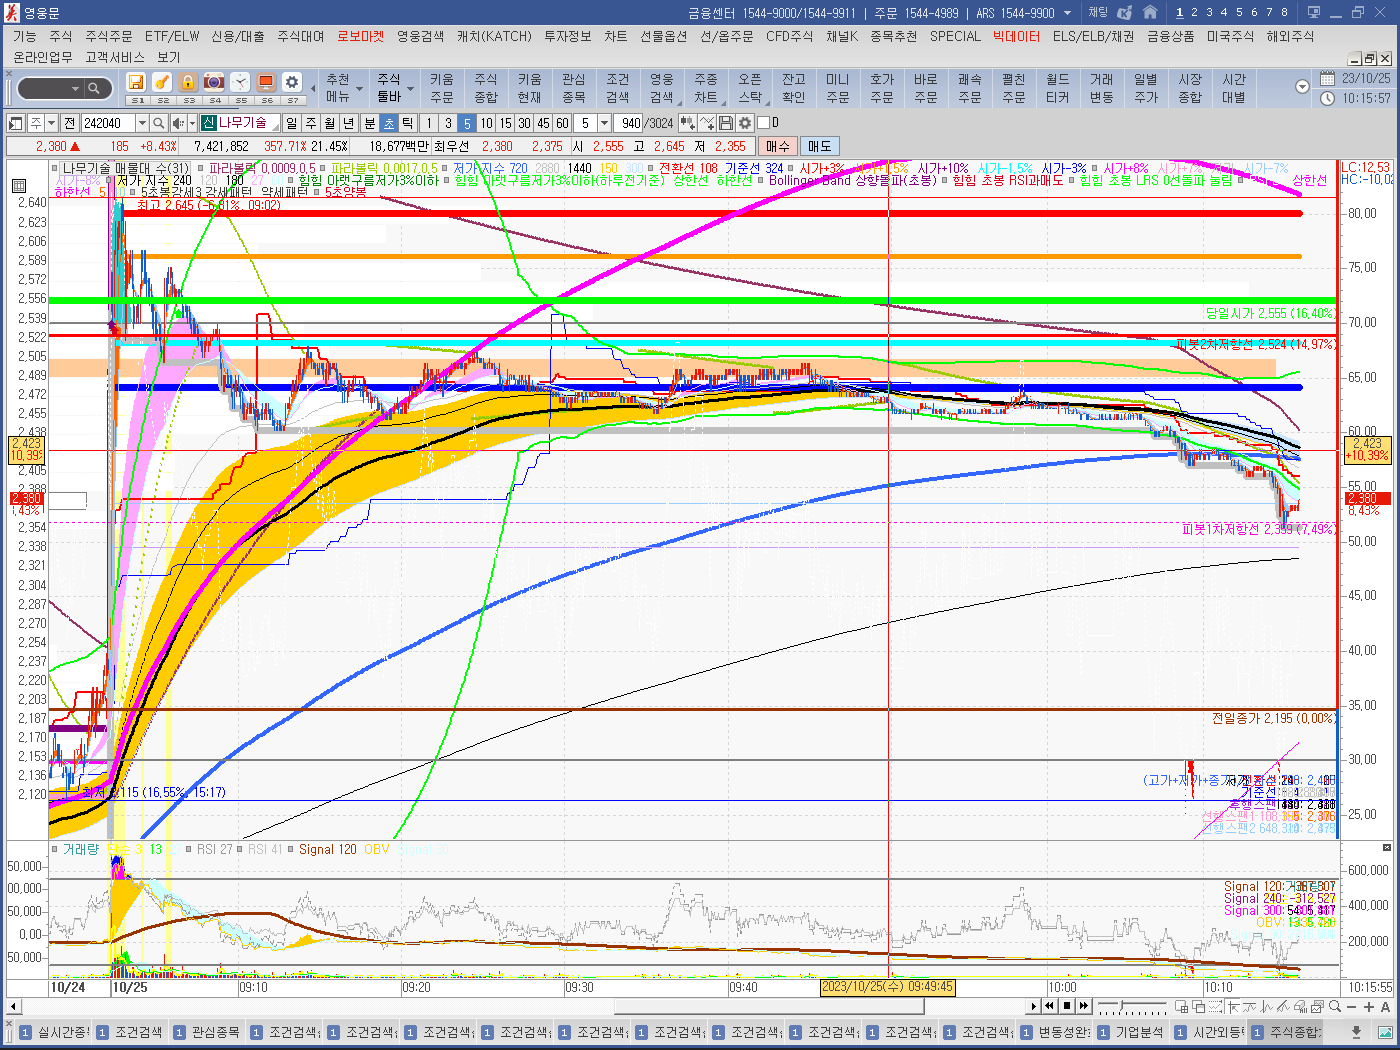
Task: Click the play button below the chart
Action: pyautogui.click(x=1033, y=1006)
